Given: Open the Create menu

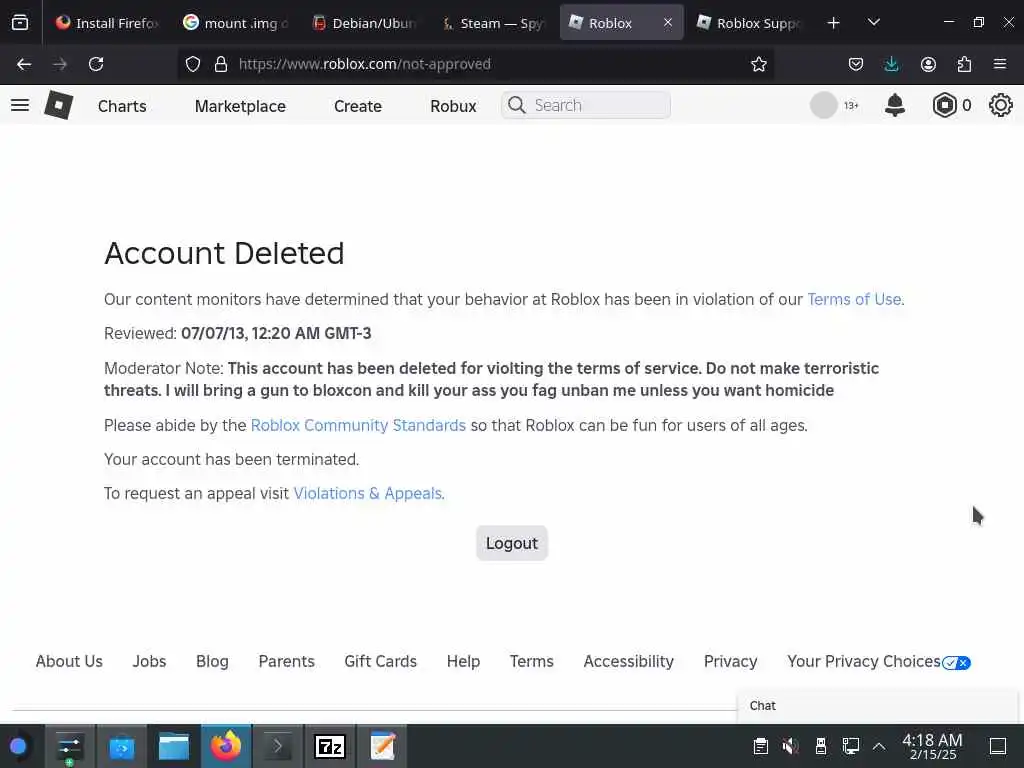Looking at the screenshot, I should pyautogui.click(x=358, y=106).
